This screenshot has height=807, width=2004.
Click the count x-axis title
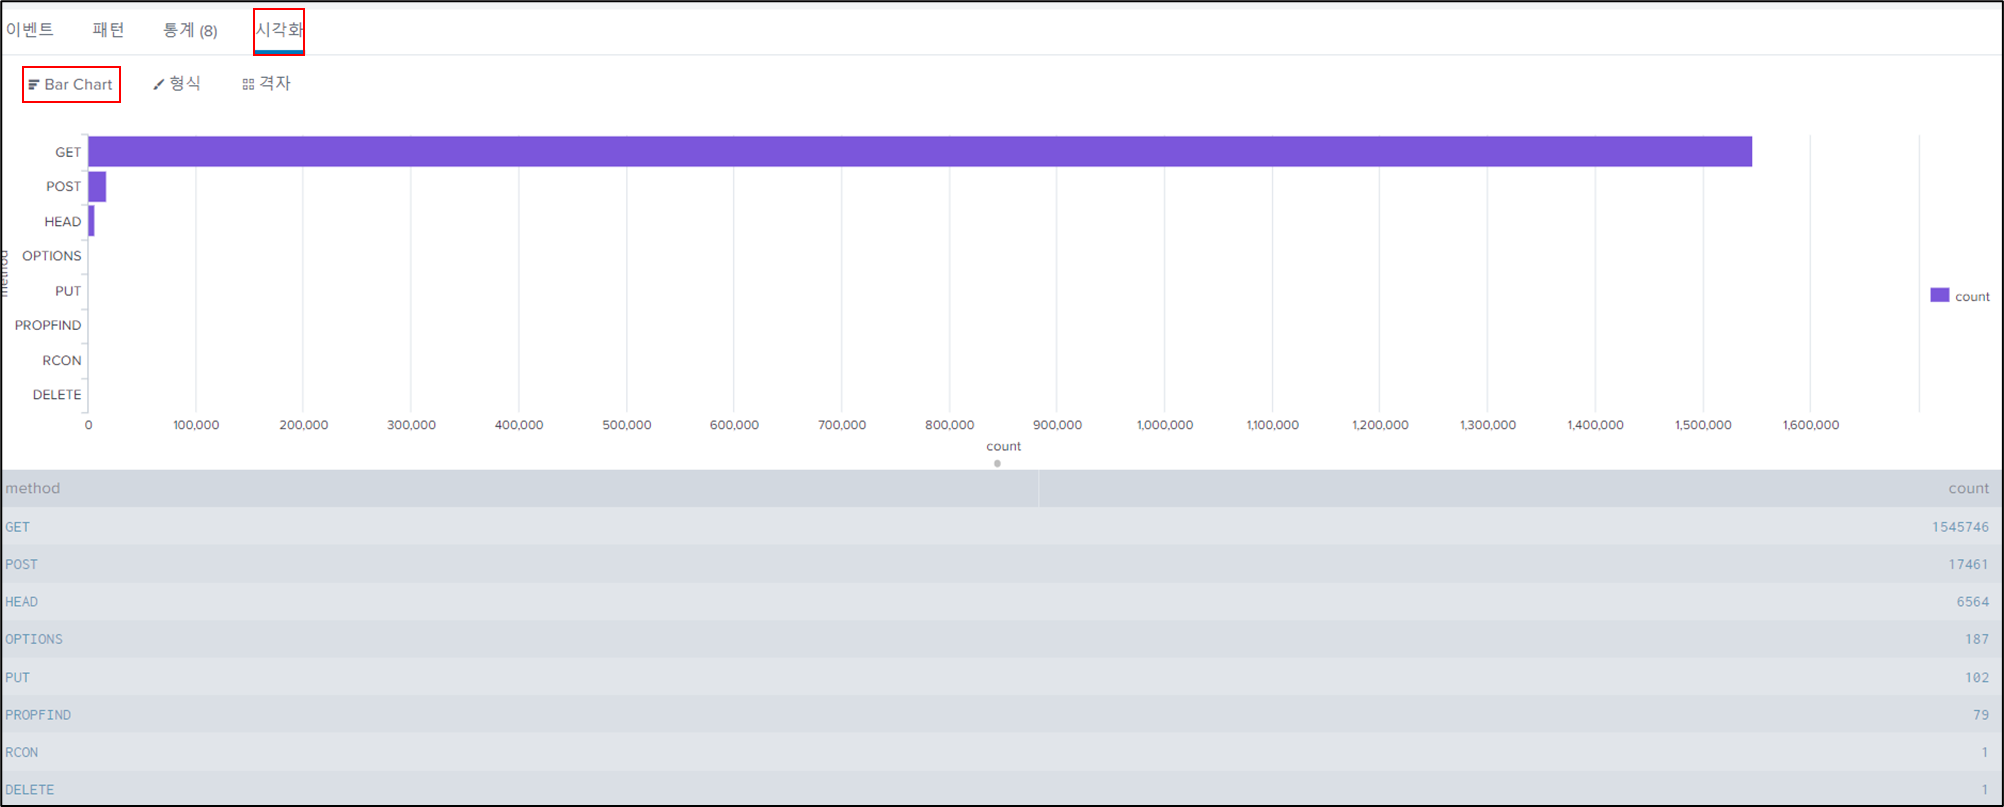(x=1003, y=446)
